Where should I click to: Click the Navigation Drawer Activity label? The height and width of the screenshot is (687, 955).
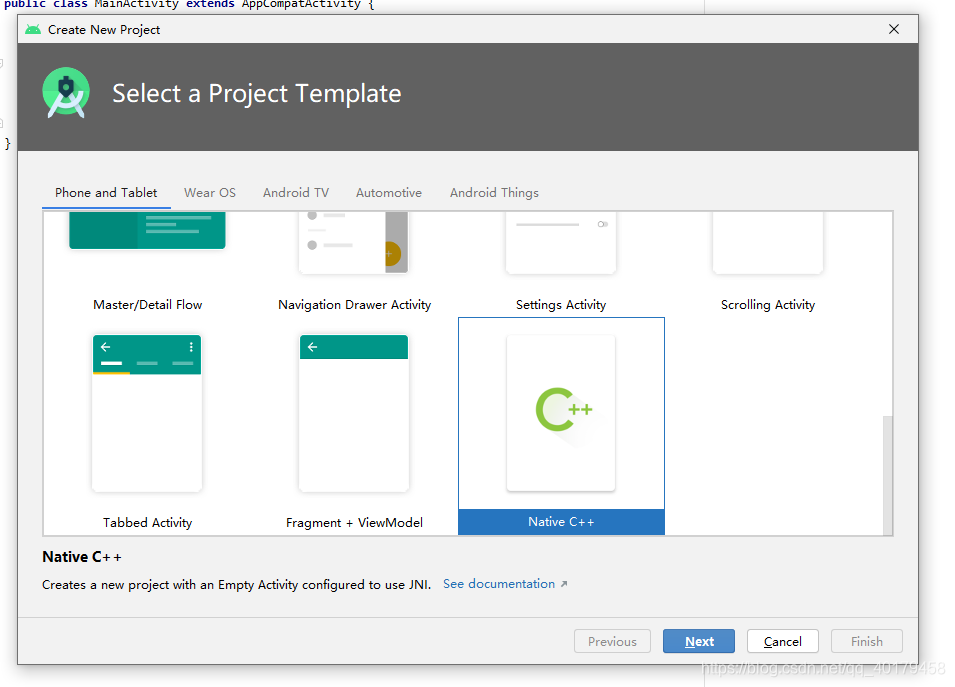[354, 305]
